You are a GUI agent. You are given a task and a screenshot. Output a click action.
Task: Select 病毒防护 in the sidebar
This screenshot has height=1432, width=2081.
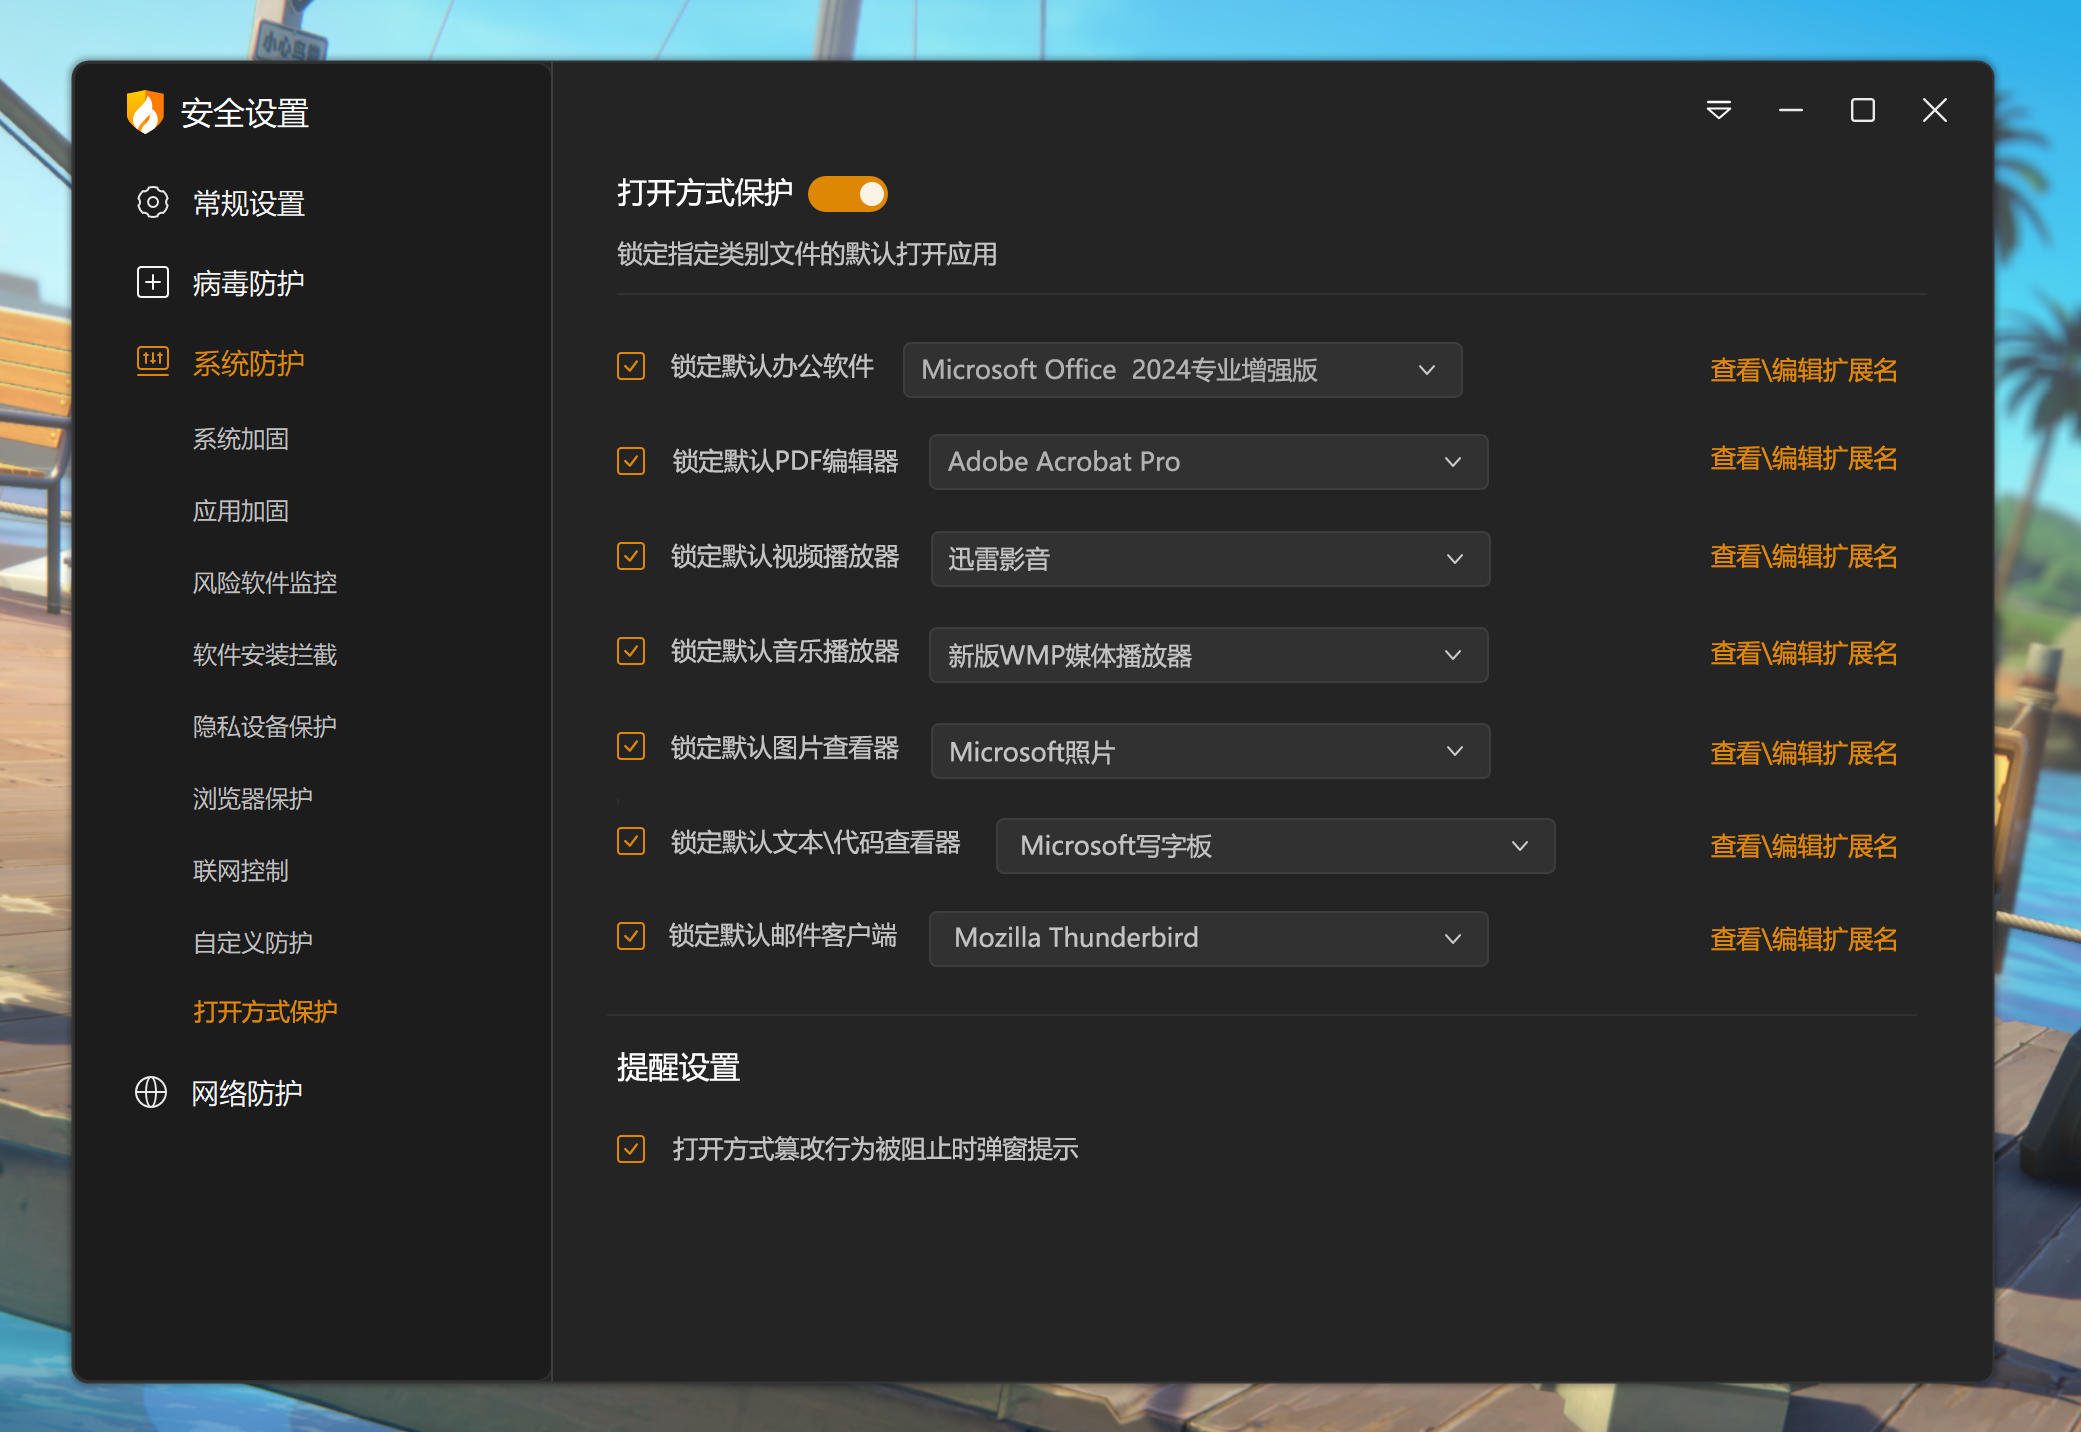(x=248, y=284)
